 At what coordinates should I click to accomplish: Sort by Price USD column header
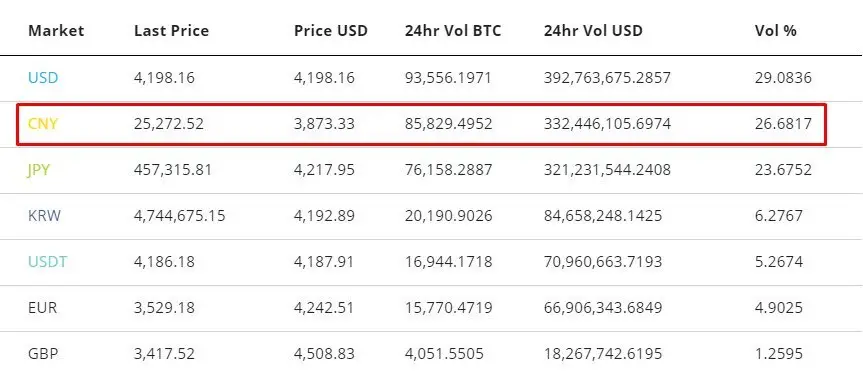pyautogui.click(x=331, y=30)
